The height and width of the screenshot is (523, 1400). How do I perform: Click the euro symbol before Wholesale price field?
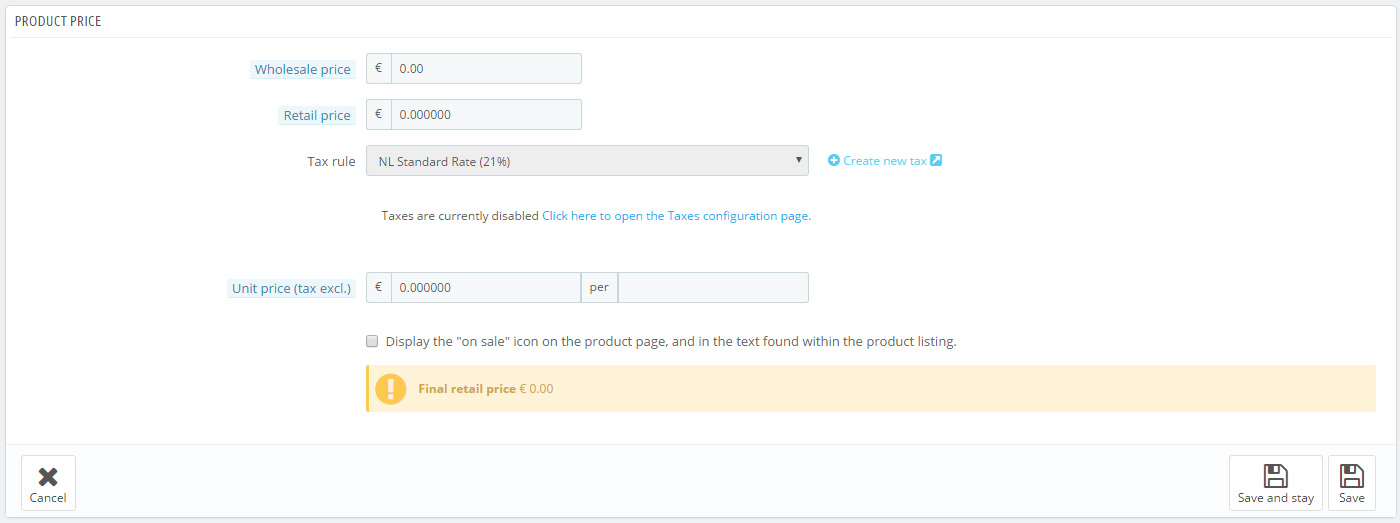[x=379, y=69]
